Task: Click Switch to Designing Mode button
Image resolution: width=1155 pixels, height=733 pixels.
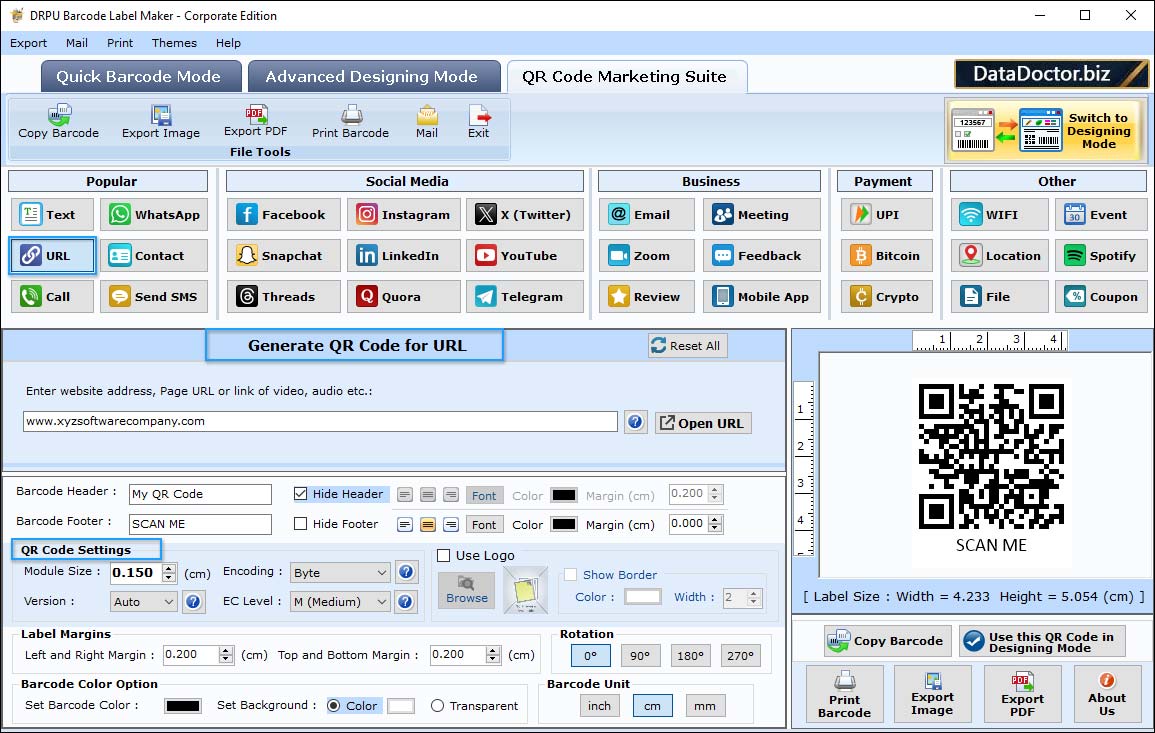Action: click(1047, 130)
